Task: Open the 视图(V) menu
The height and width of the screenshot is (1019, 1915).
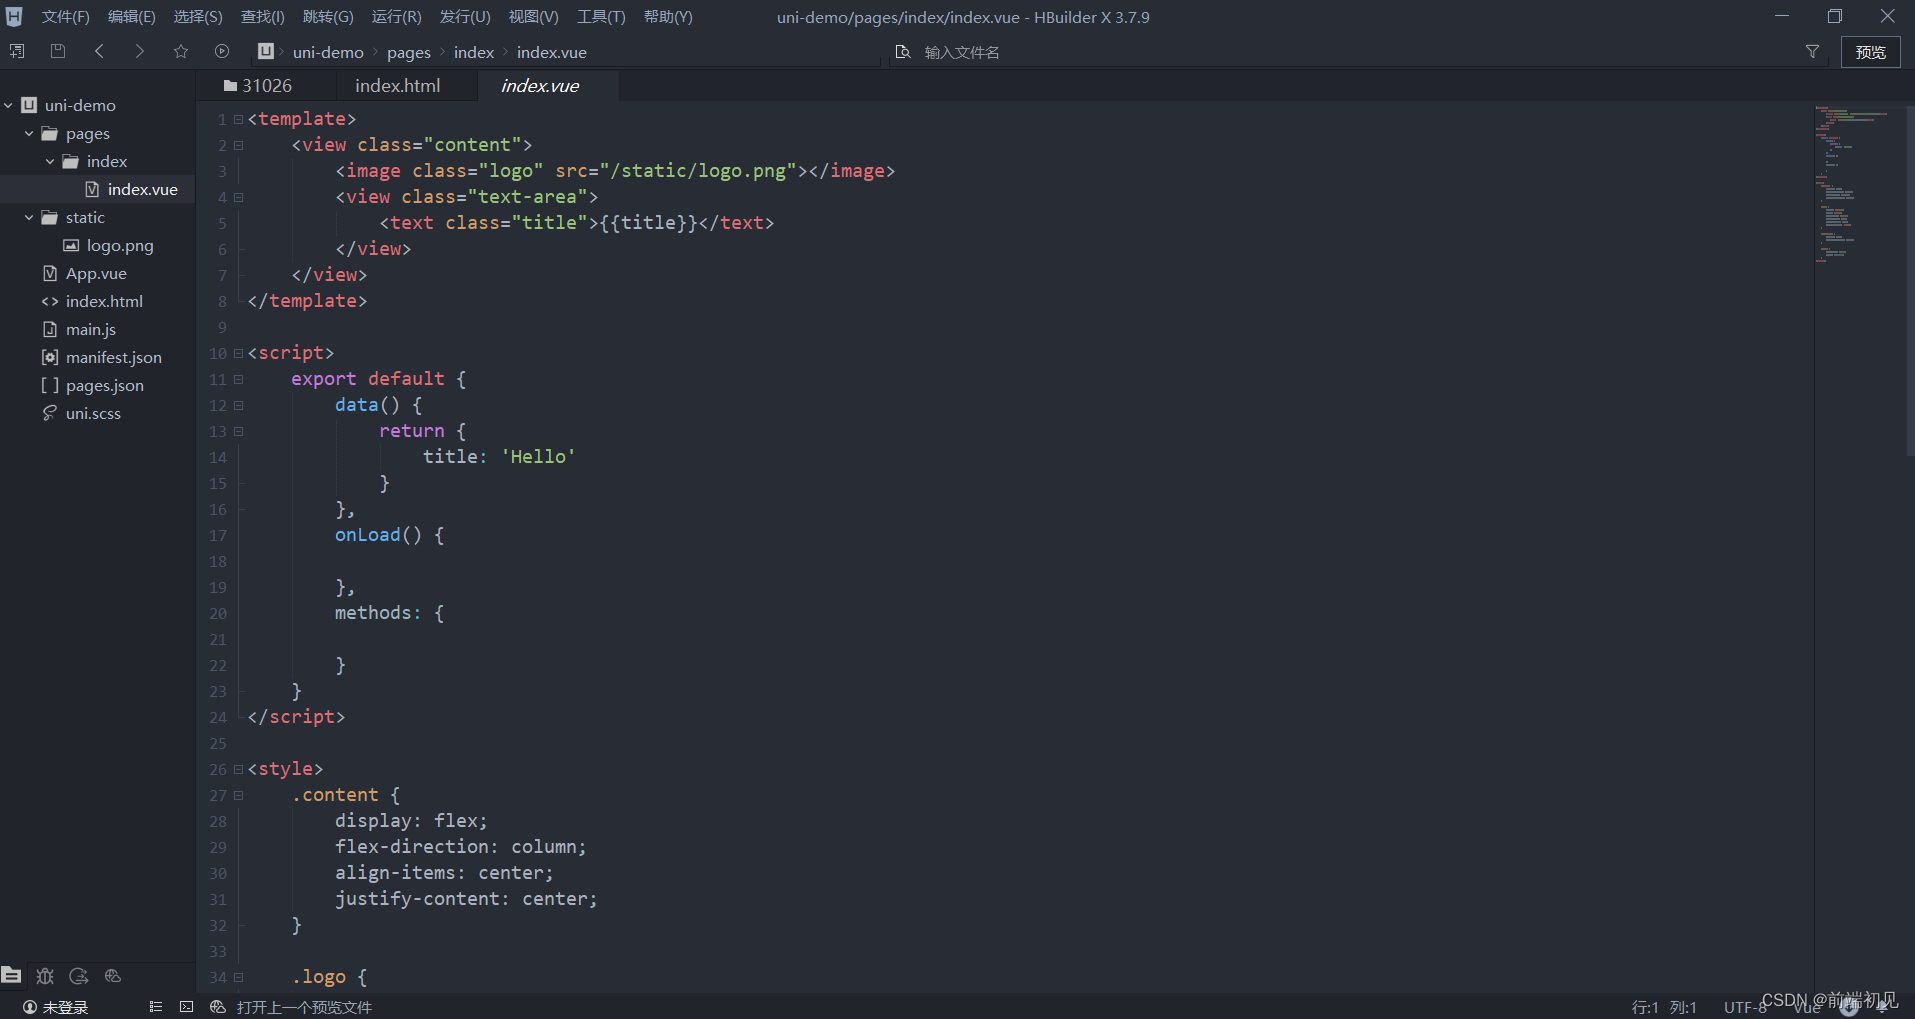Action: tap(533, 17)
